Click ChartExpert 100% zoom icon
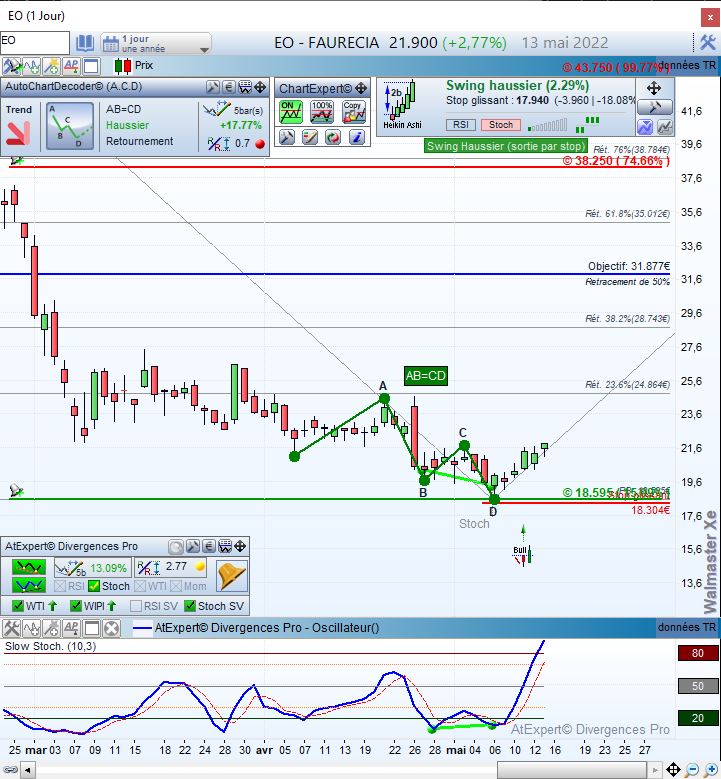Viewport: 721px width, 779px height. coord(322,112)
